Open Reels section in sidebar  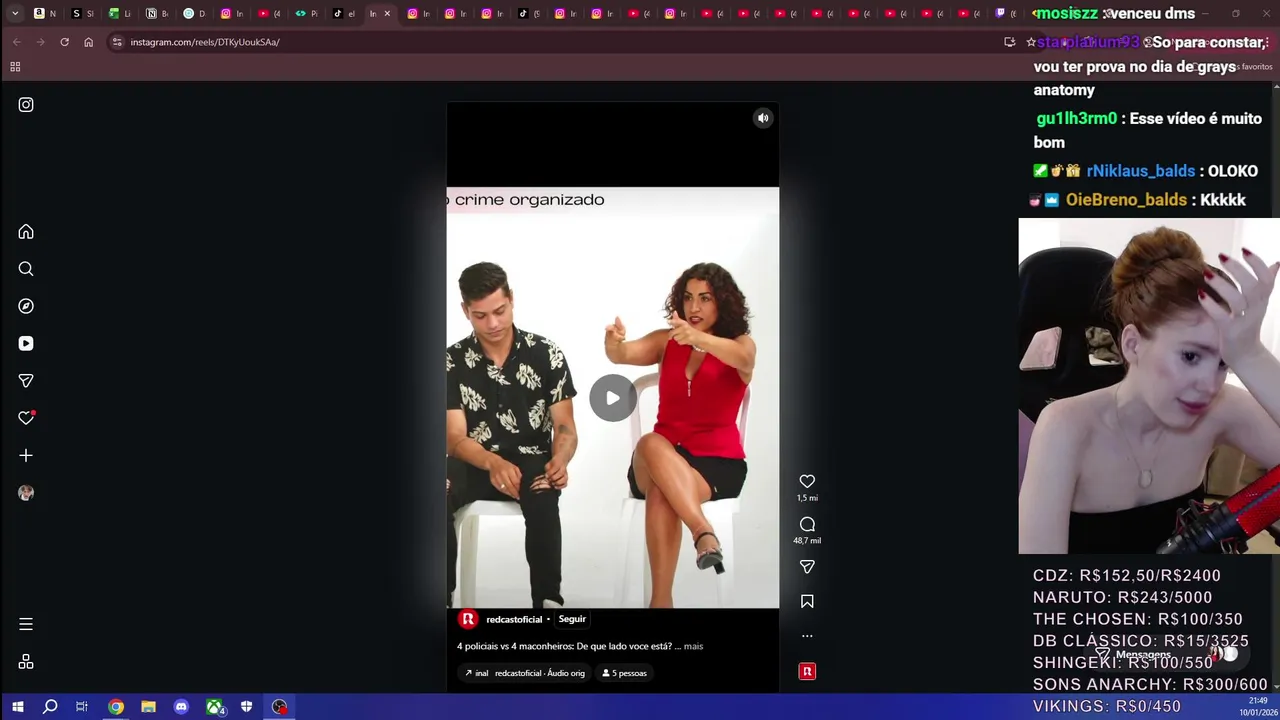pyautogui.click(x=26, y=343)
